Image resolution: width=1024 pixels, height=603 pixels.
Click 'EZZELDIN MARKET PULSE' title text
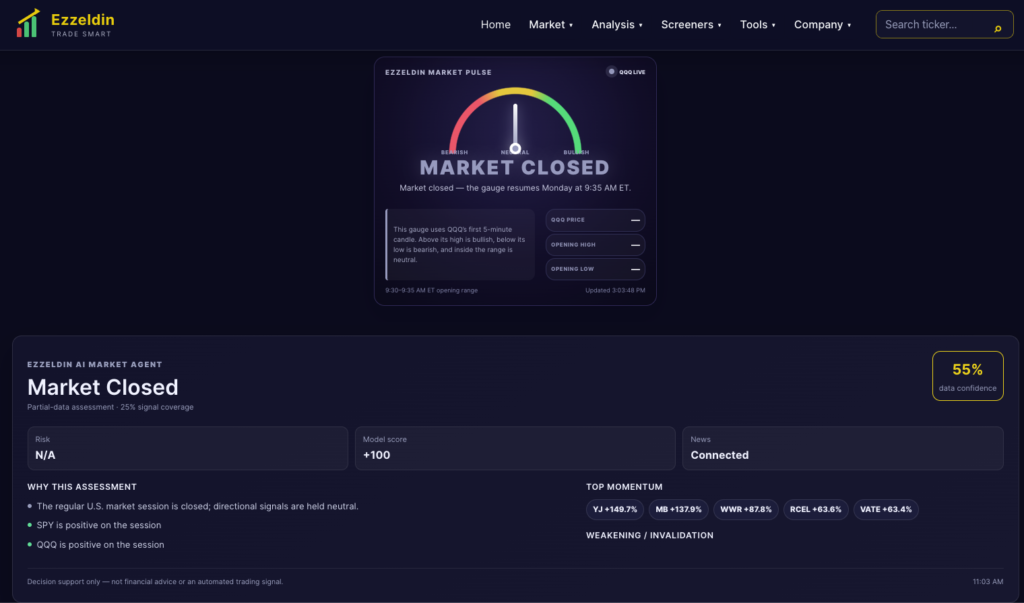pyautogui.click(x=438, y=73)
